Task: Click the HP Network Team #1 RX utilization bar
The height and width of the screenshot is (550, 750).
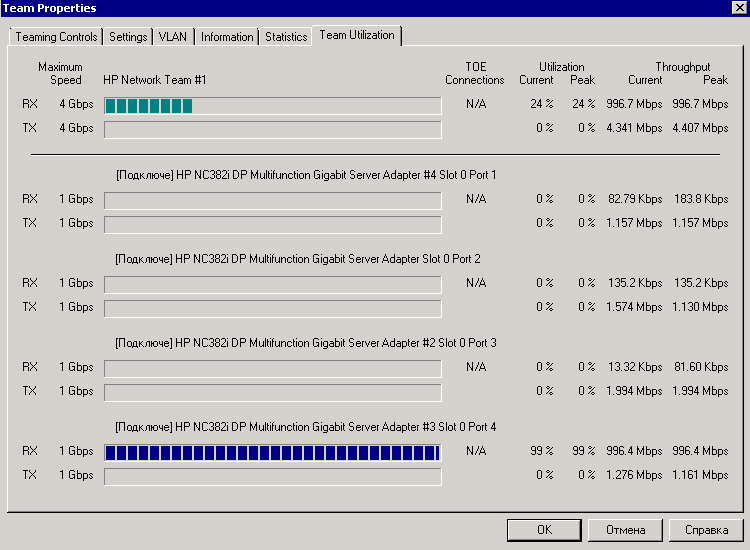Action: point(272,106)
